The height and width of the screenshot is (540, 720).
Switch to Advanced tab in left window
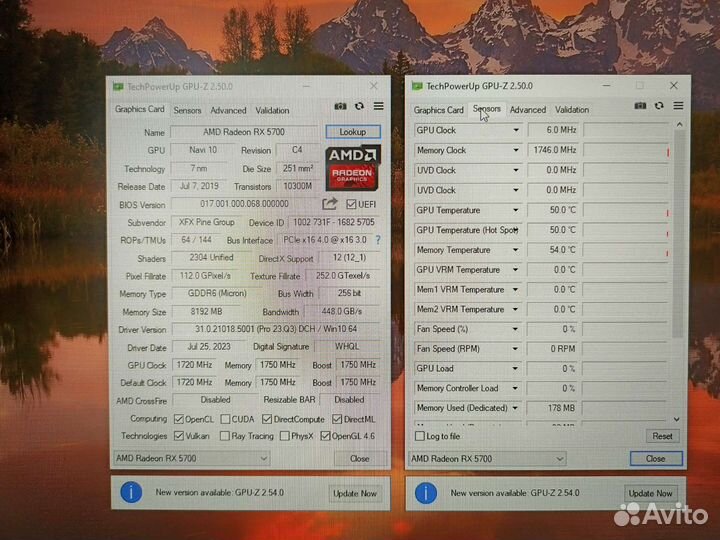click(228, 111)
